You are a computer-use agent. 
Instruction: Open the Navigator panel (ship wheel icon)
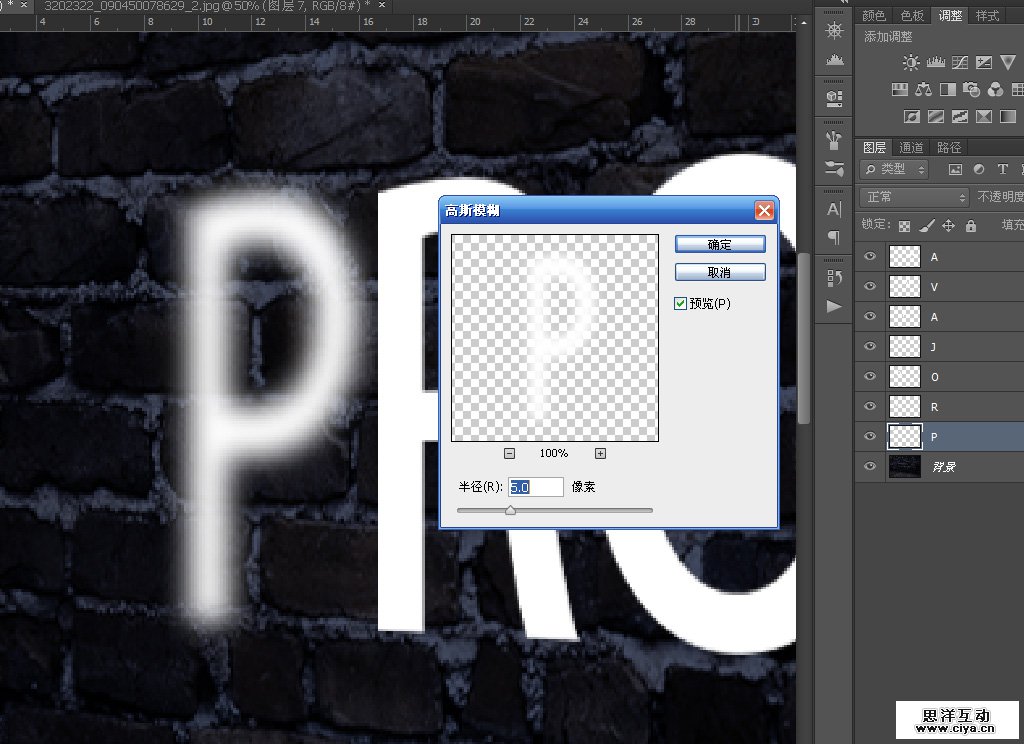click(834, 30)
